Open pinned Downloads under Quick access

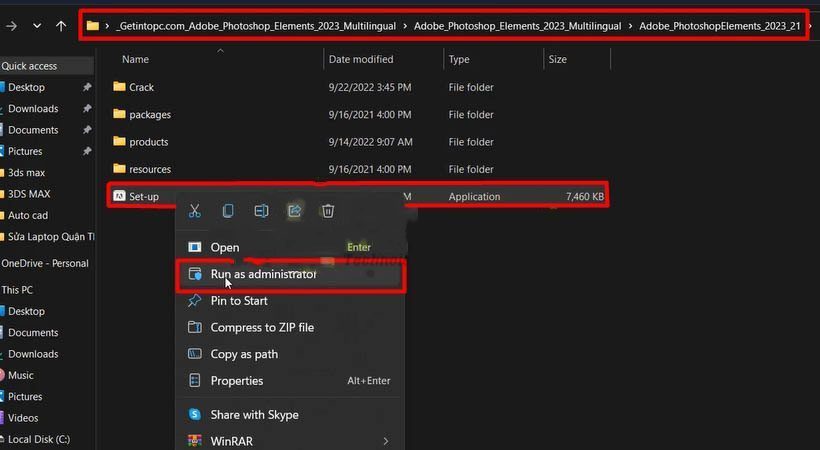click(x=33, y=109)
